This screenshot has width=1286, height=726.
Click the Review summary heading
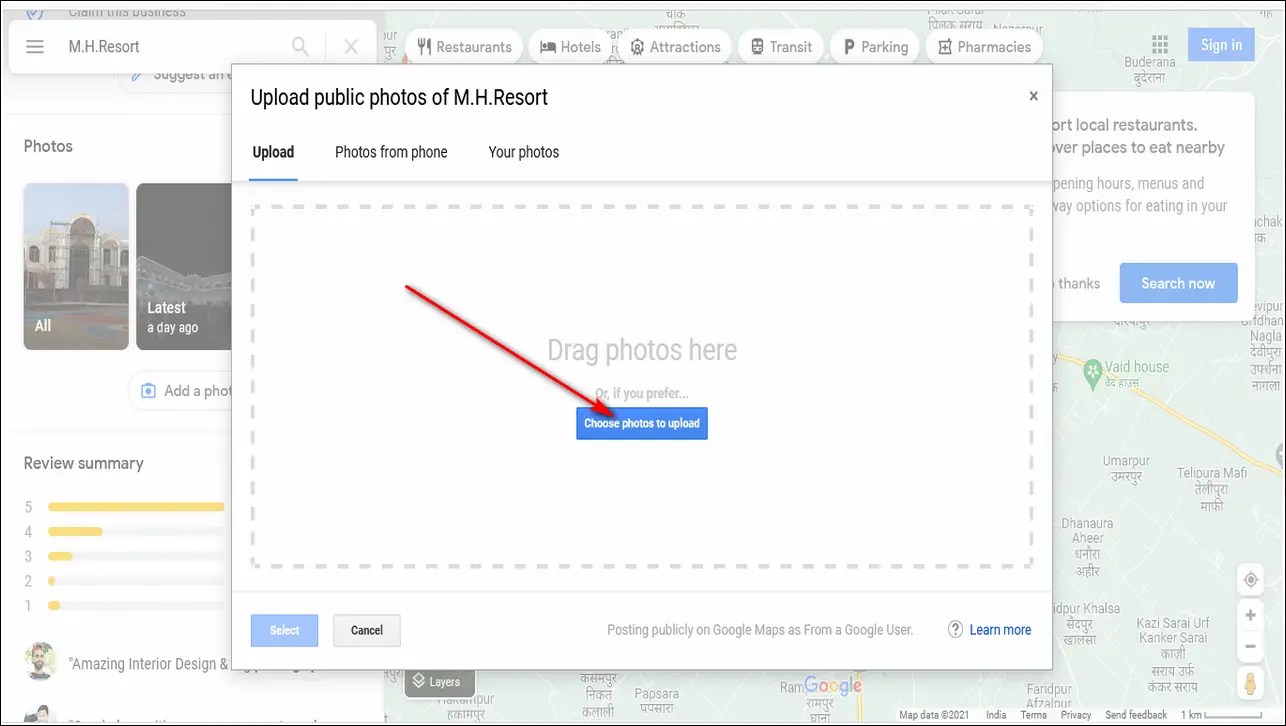84,463
